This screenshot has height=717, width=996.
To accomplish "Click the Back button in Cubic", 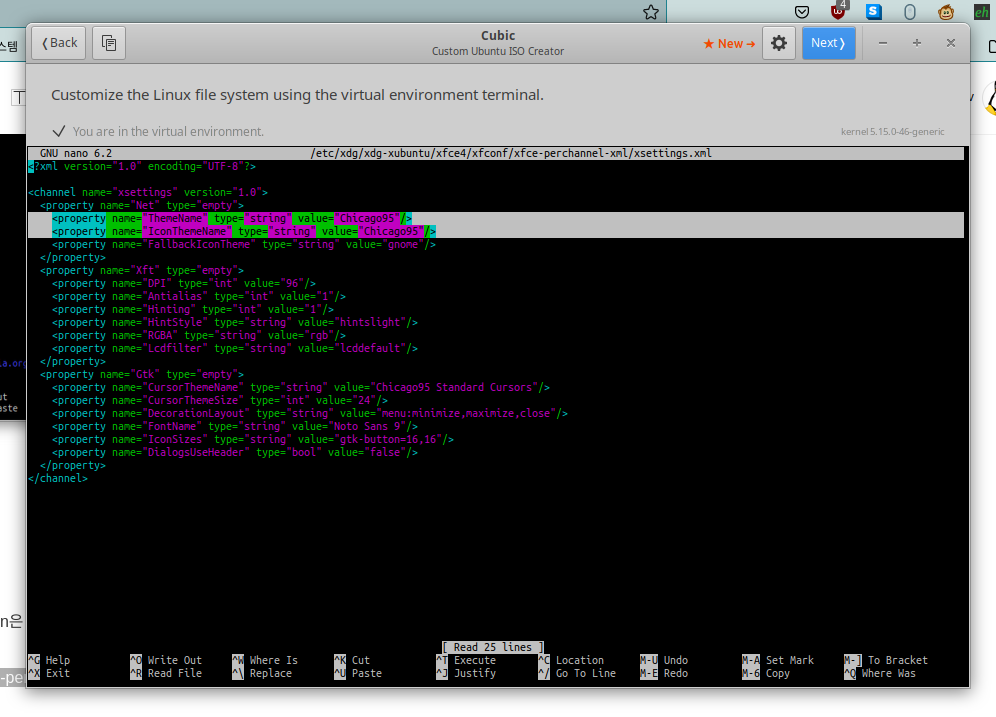I will coord(58,43).
